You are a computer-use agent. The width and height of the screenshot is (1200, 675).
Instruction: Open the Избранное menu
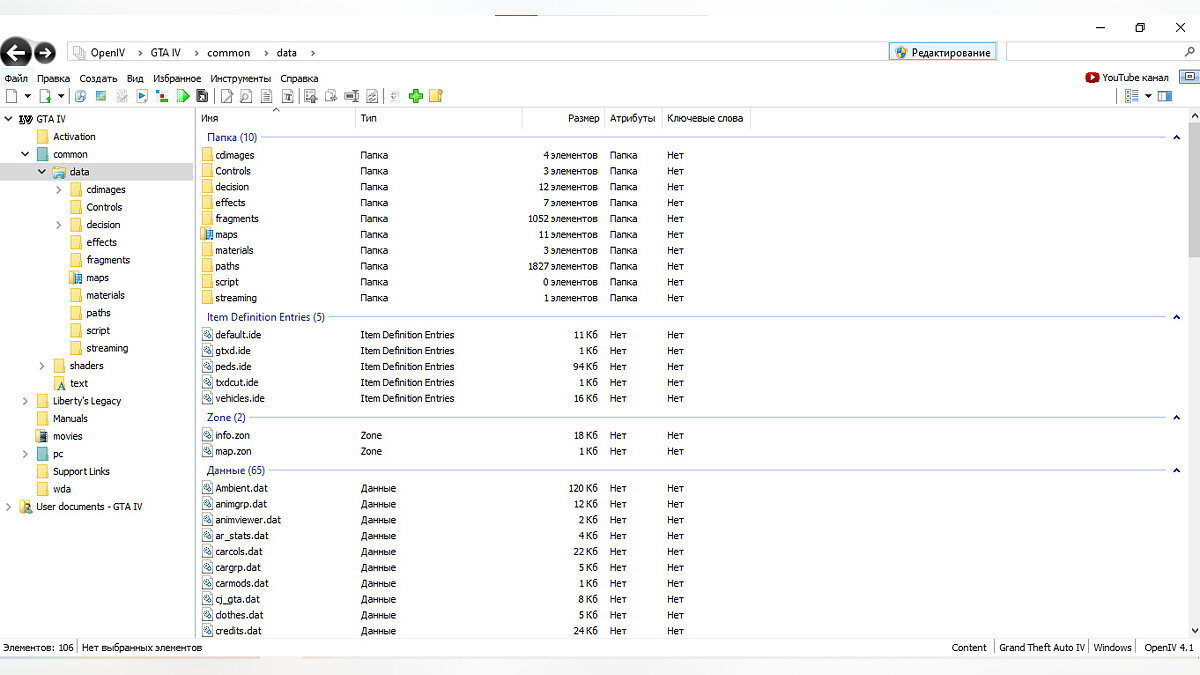click(x=177, y=78)
